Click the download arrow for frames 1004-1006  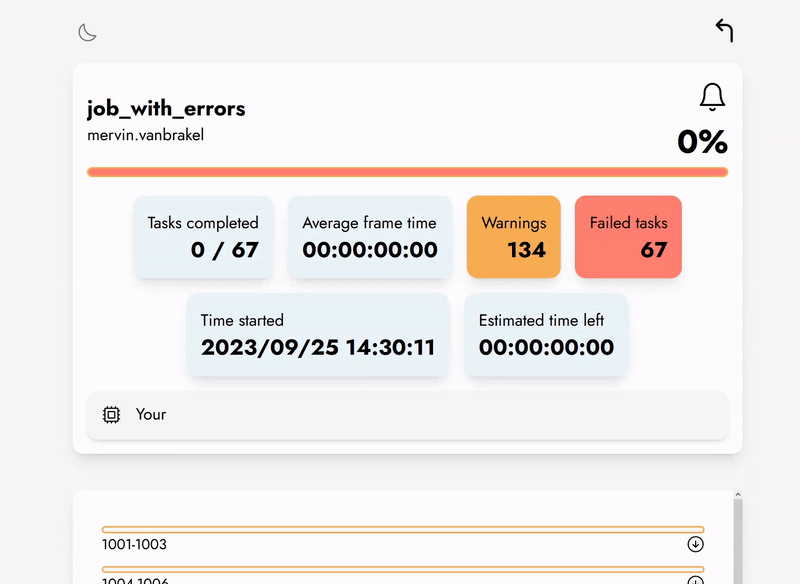coord(695,578)
